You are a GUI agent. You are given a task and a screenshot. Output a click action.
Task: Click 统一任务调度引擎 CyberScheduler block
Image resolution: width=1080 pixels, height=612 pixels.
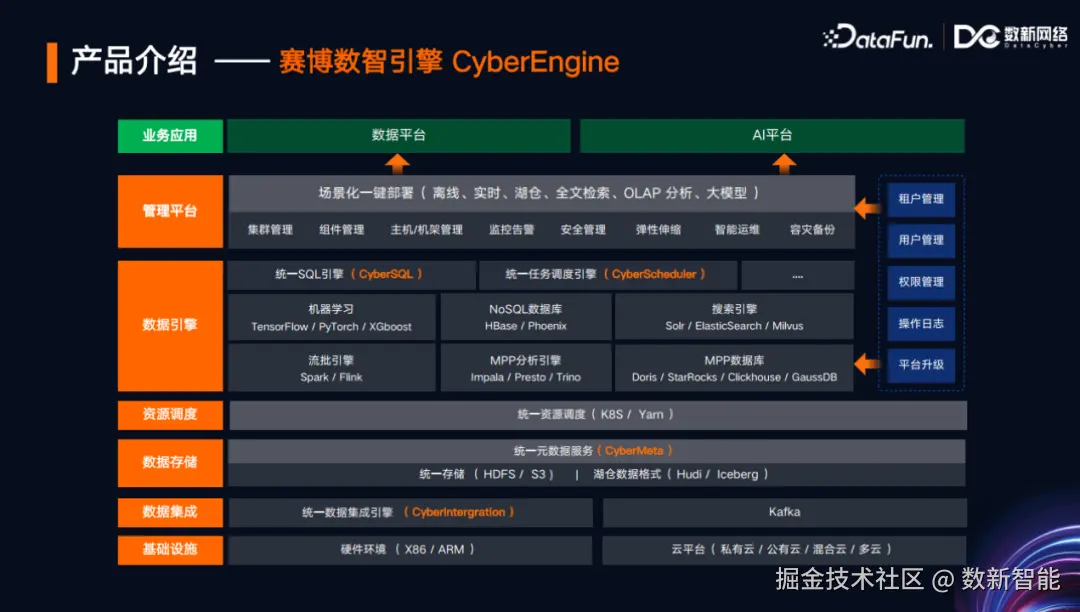[x=608, y=275]
